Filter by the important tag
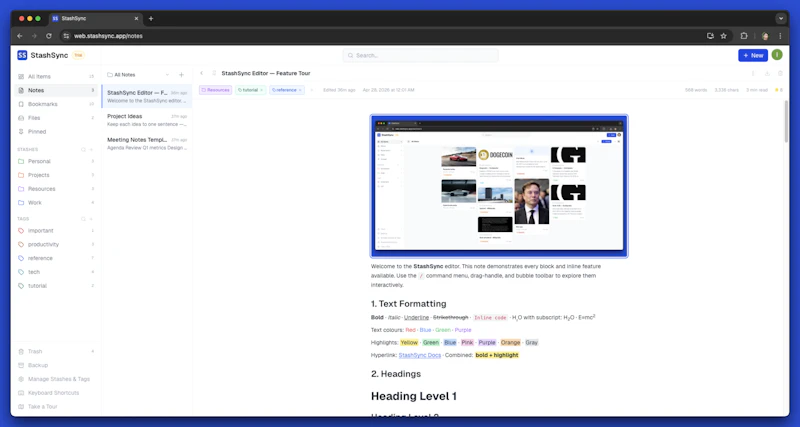 coord(56,231)
